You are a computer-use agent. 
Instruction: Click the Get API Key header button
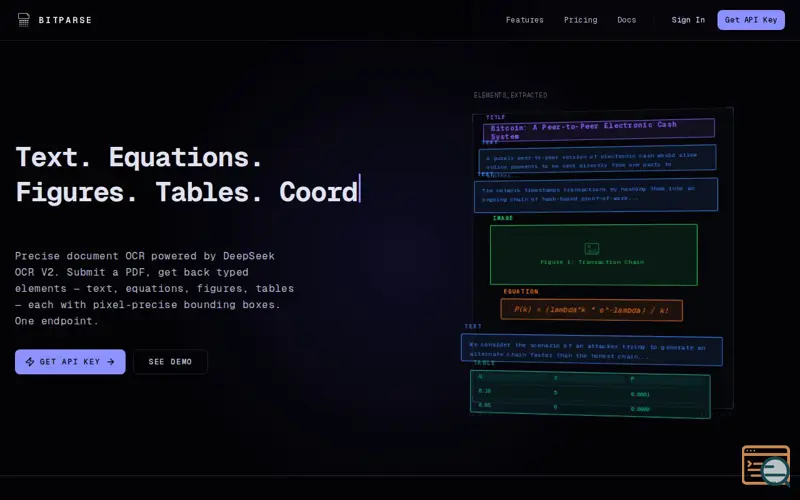click(x=751, y=20)
